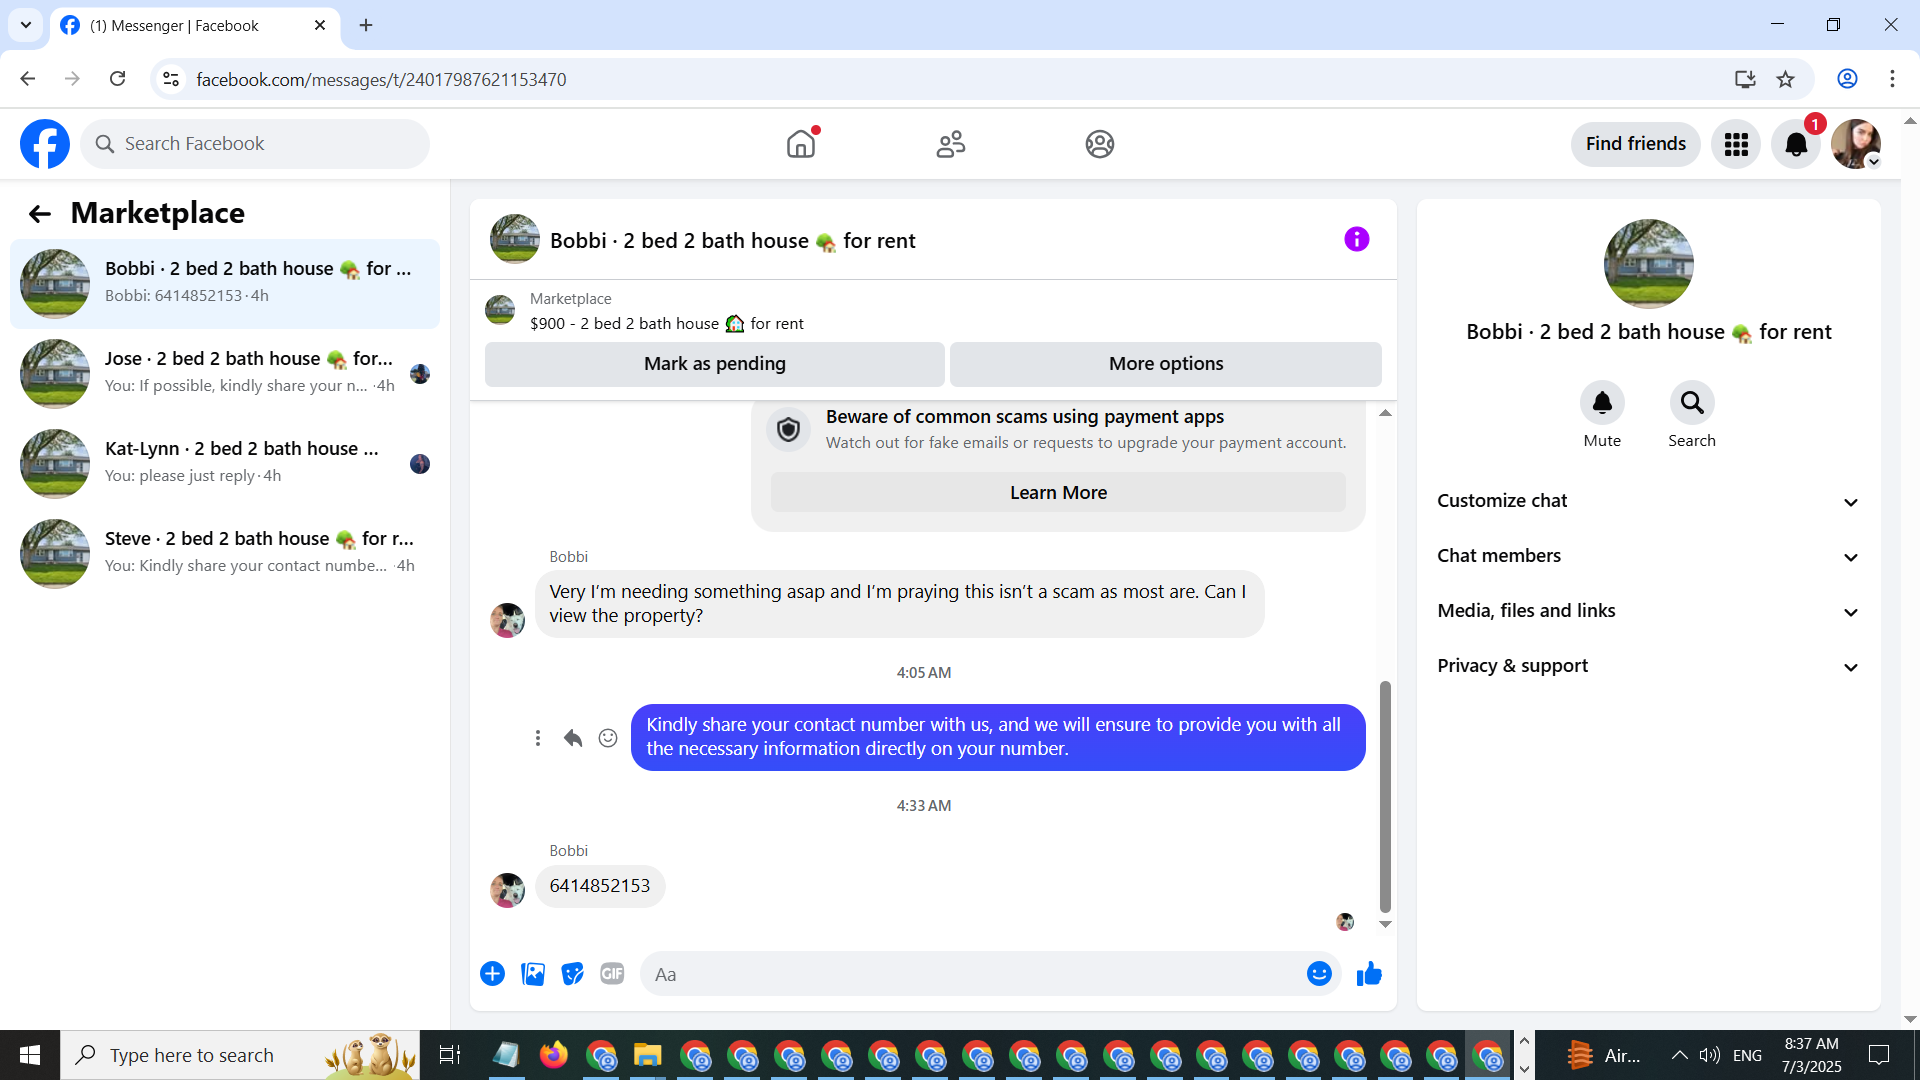The image size is (1920, 1080).
Task: Click the reply arrow on sent message
Action: 572,738
